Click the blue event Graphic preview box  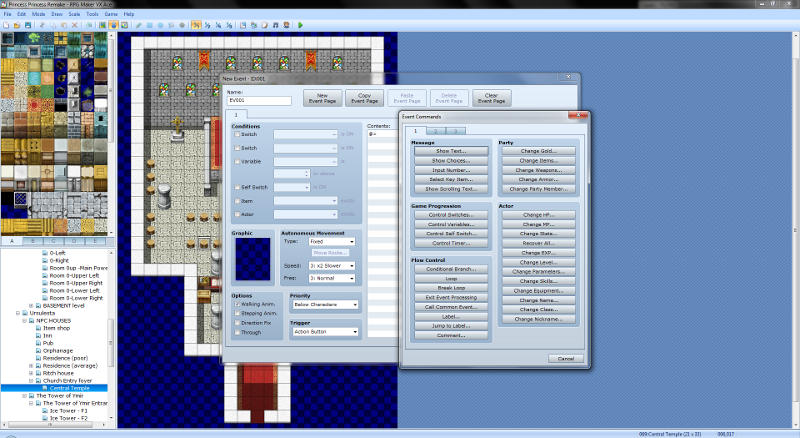pyautogui.click(x=252, y=259)
